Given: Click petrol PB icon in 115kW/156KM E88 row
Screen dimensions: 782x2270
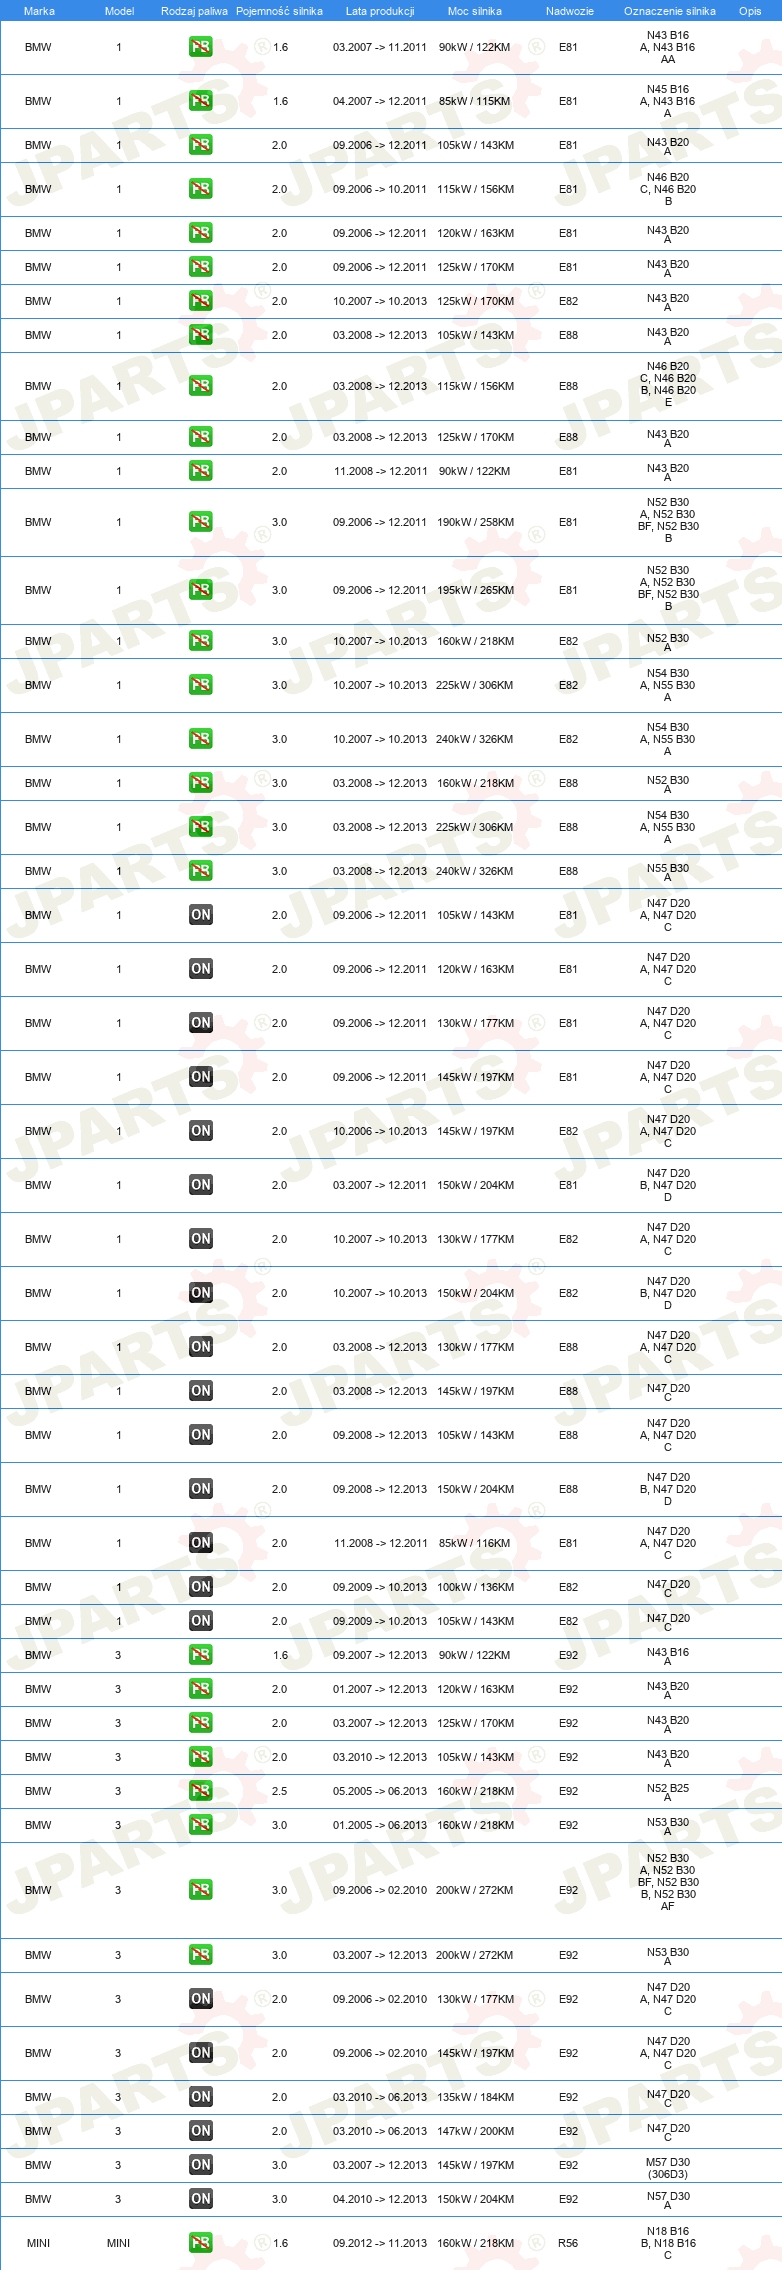Looking at the screenshot, I should (201, 386).
